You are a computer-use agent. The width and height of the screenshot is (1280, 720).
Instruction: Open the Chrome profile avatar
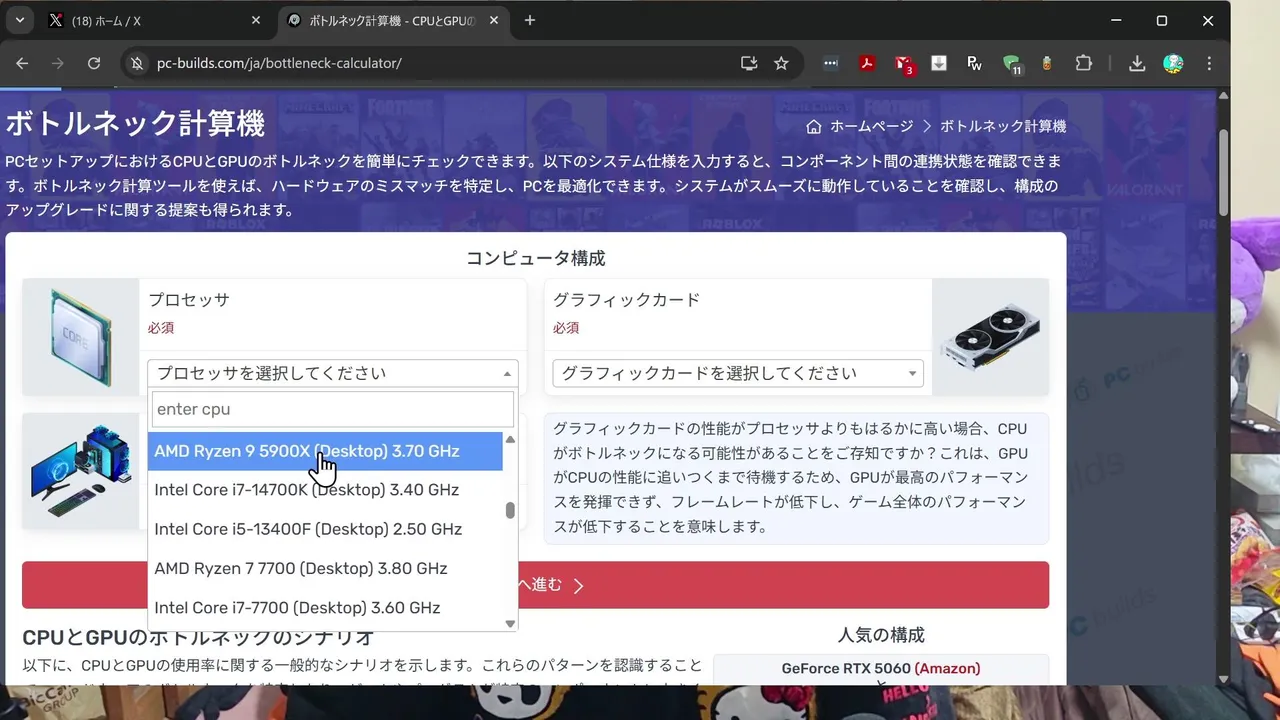(x=1173, y=63)
